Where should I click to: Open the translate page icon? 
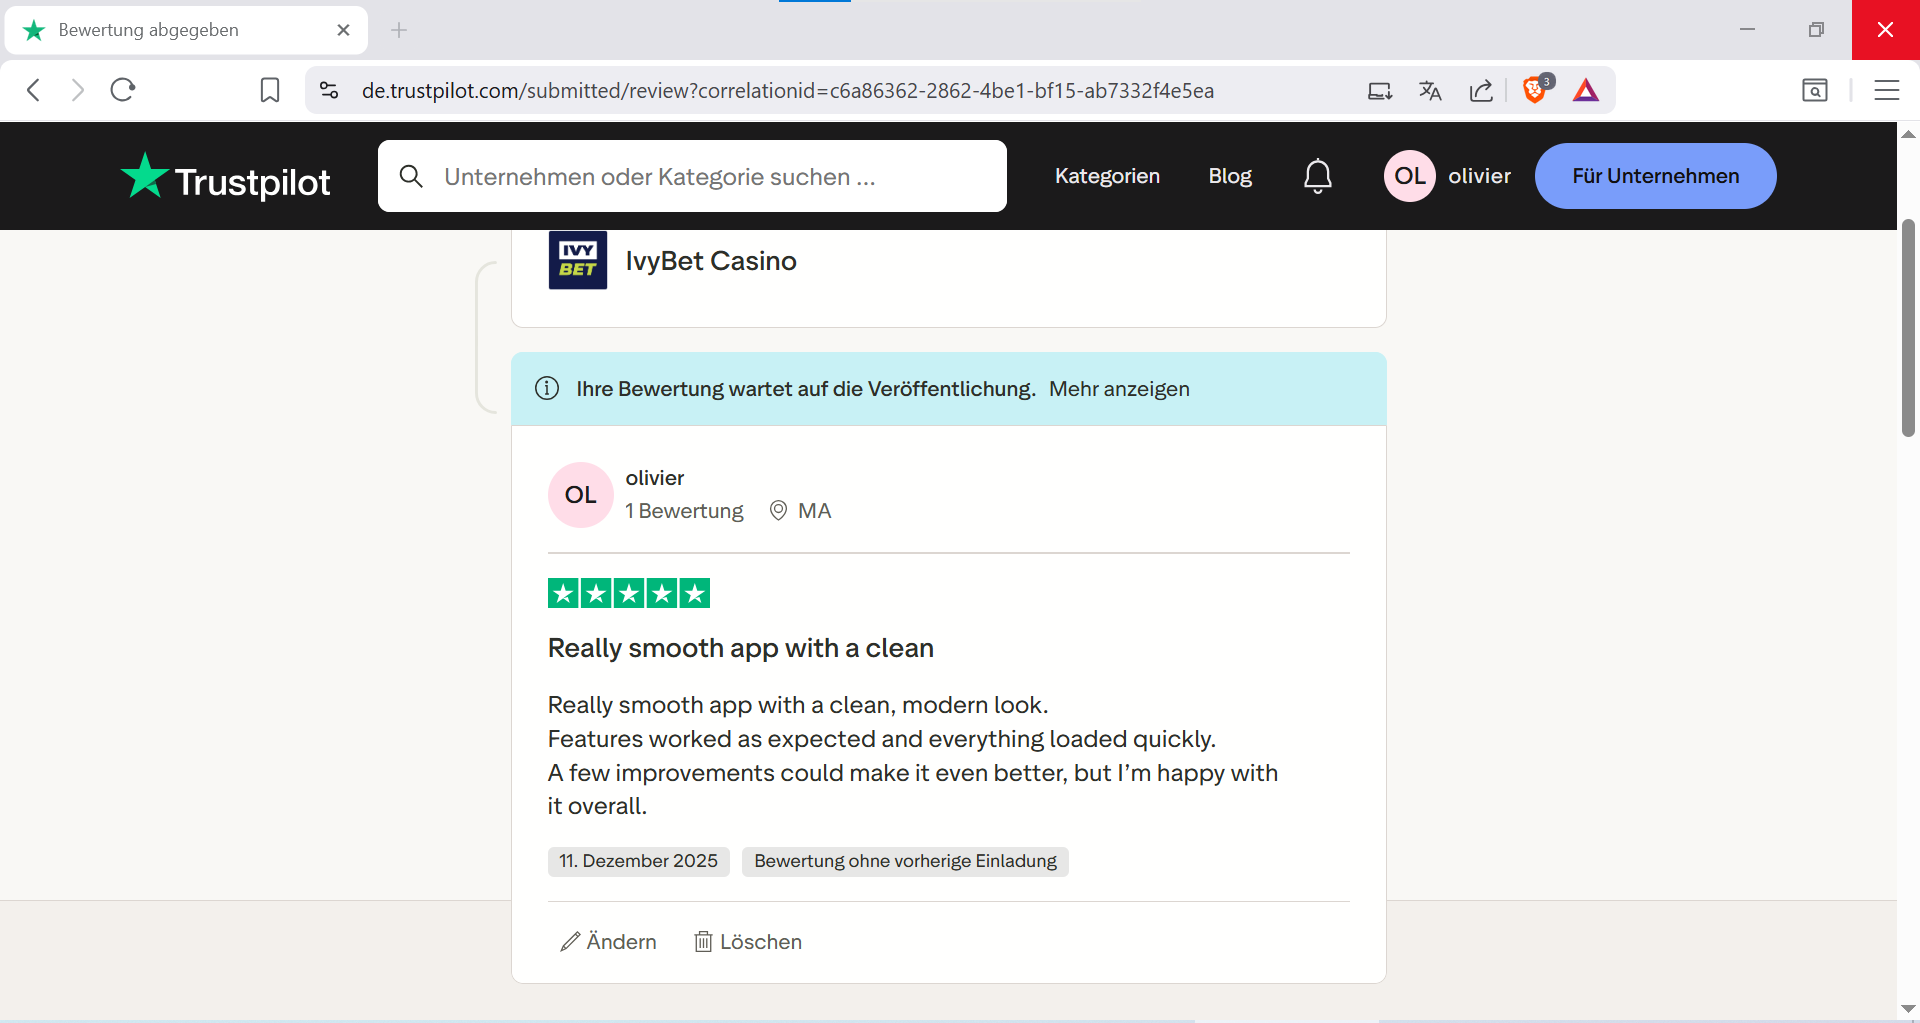coord(1430,91)
